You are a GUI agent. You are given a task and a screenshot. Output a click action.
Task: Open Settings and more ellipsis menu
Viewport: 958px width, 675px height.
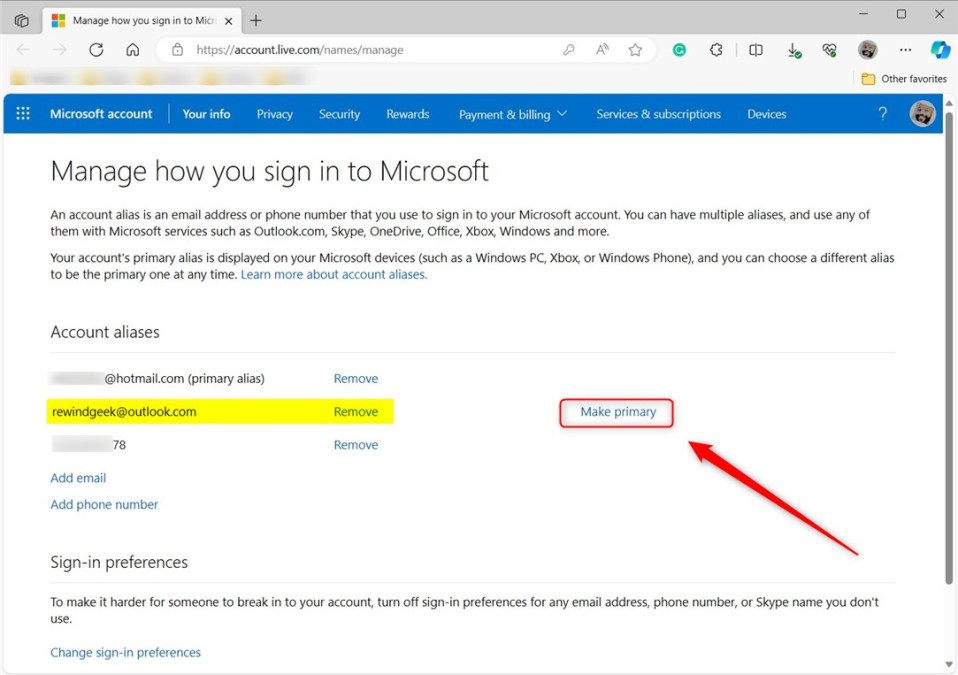(x=905, y=50)
